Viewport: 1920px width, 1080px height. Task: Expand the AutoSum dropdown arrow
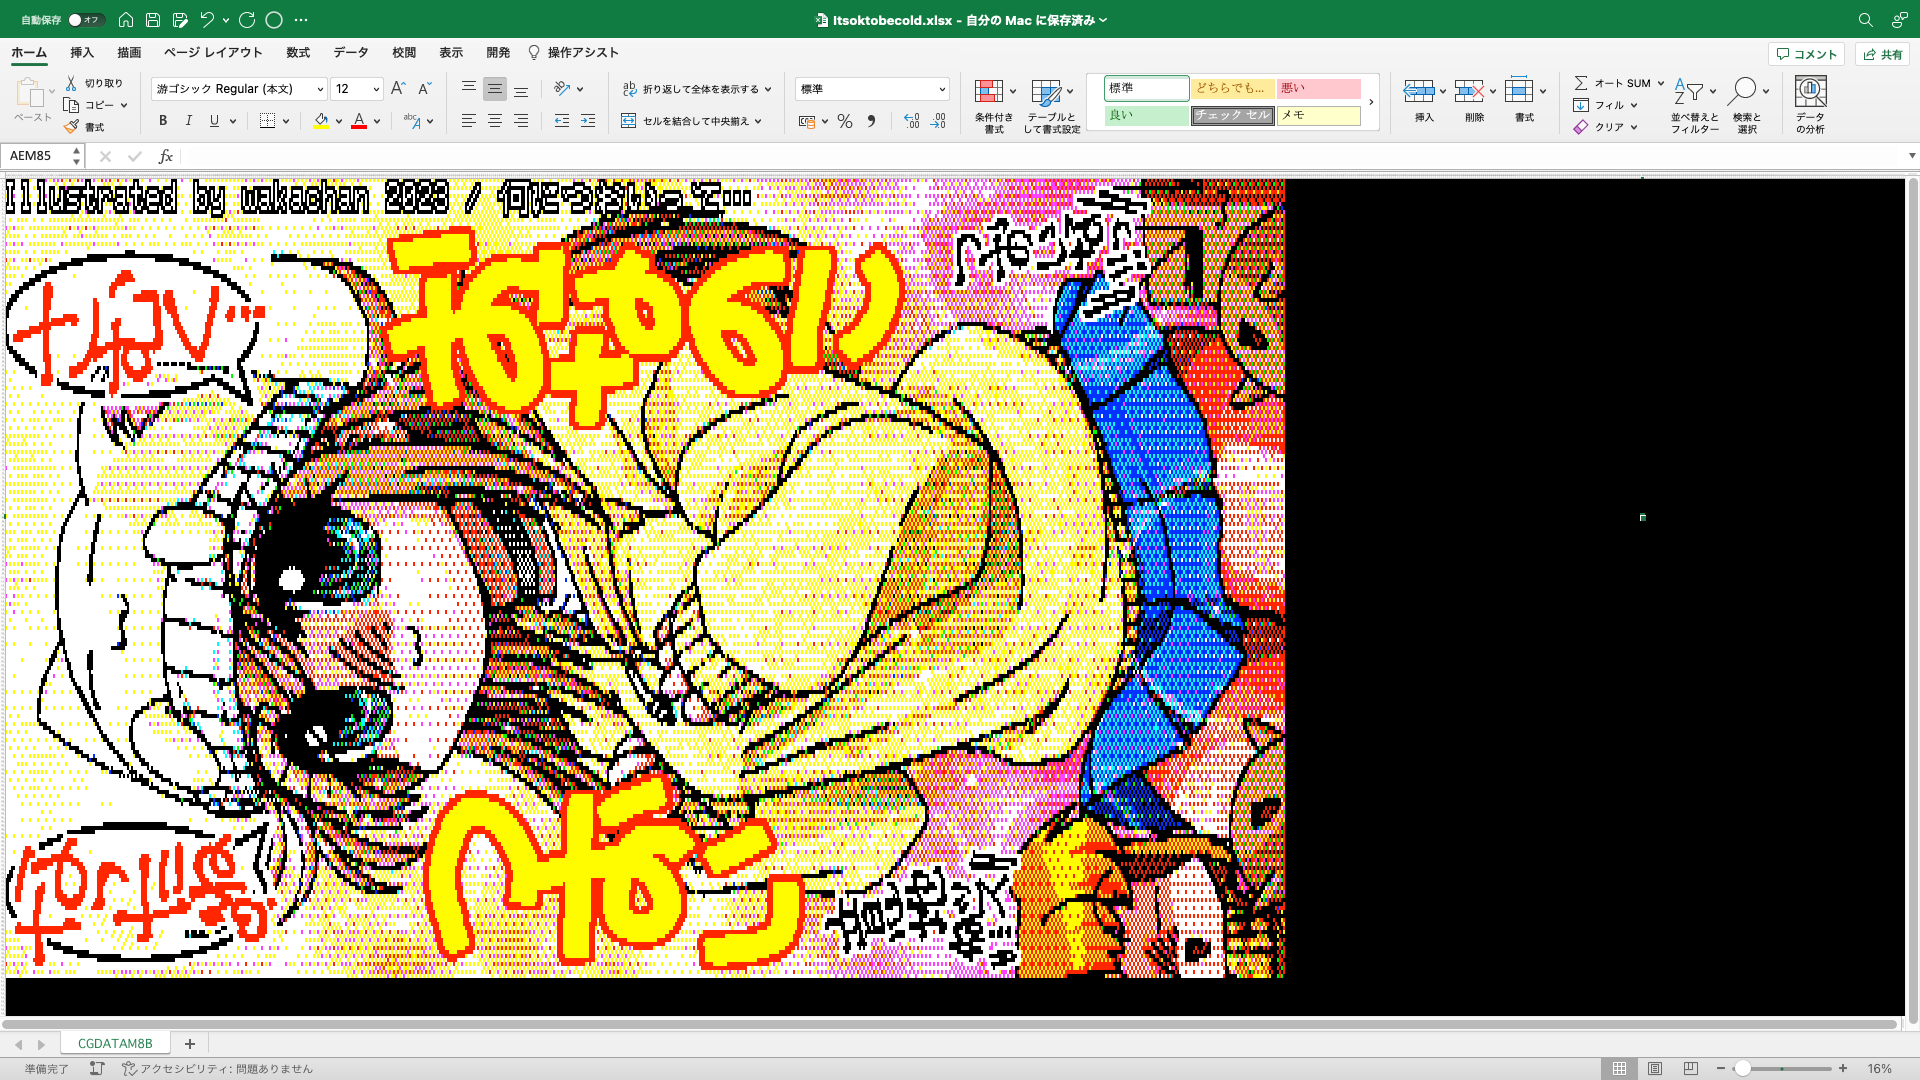(1660, 83)
